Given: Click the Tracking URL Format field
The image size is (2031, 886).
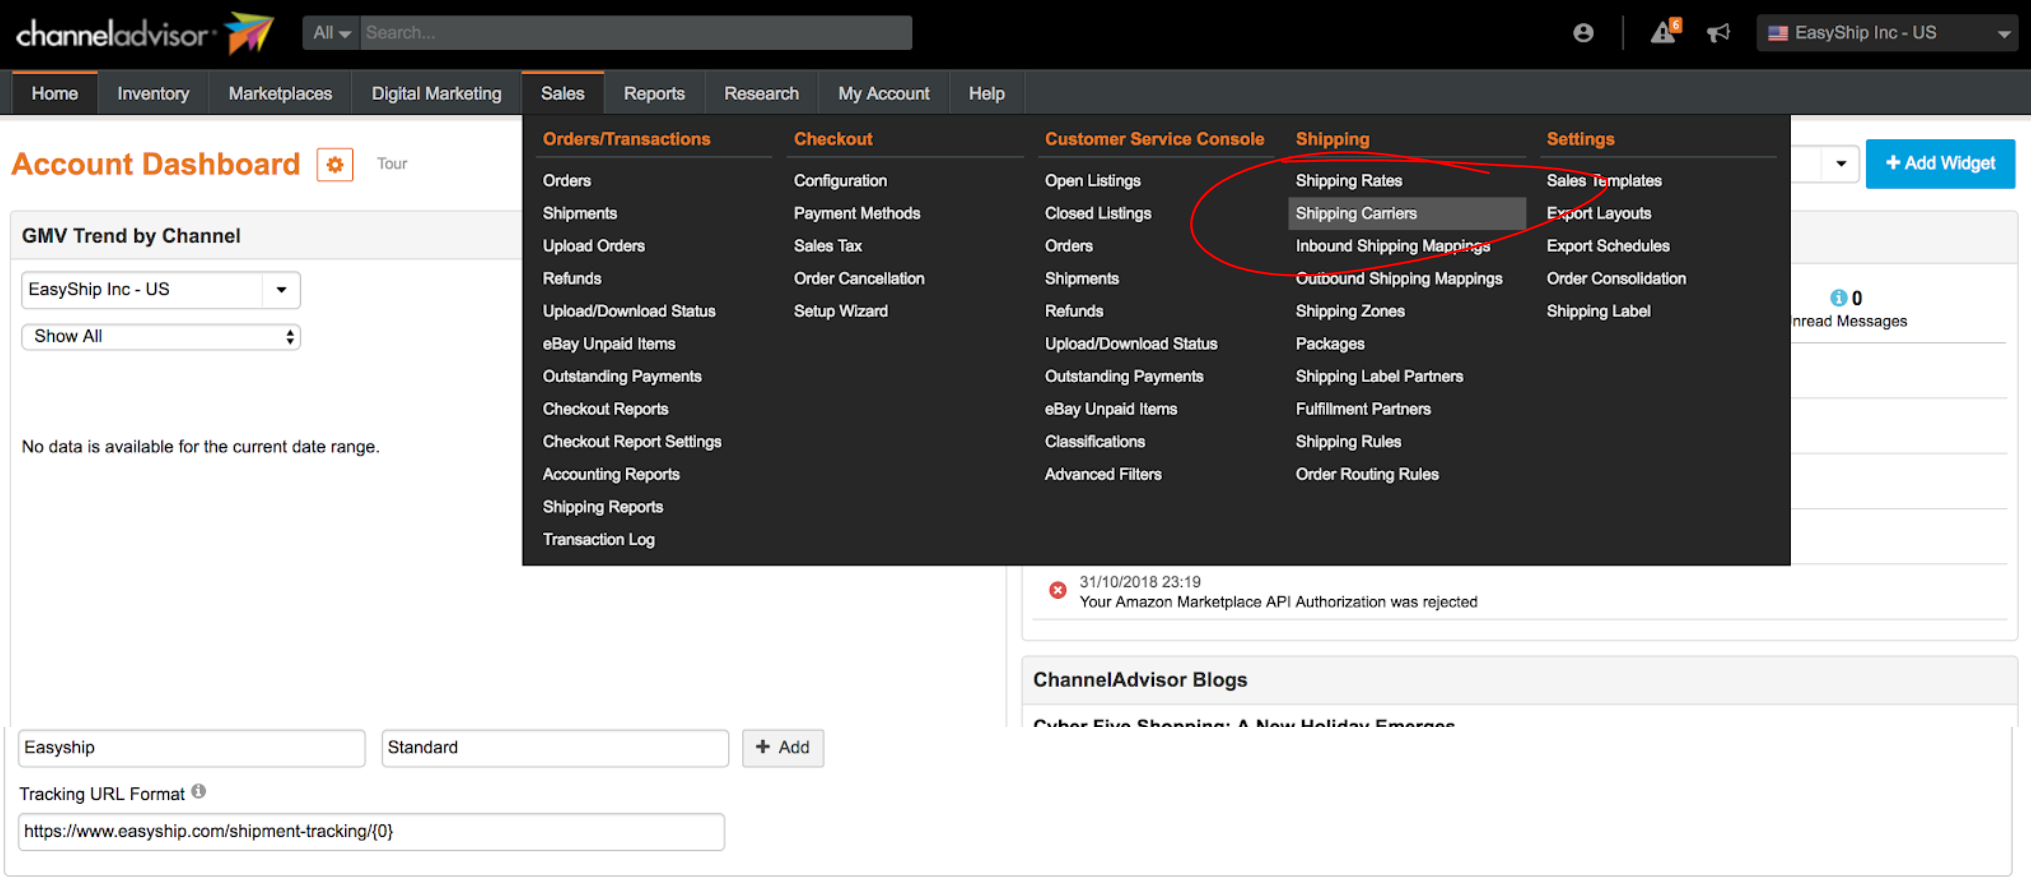Looking at the screenshot, I should 371,832.
